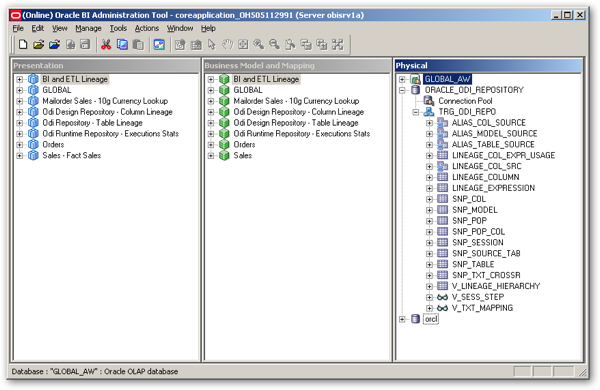Click the Save diskette toolbar icon
Screen dimensions: 600x390
click(85, 45)
